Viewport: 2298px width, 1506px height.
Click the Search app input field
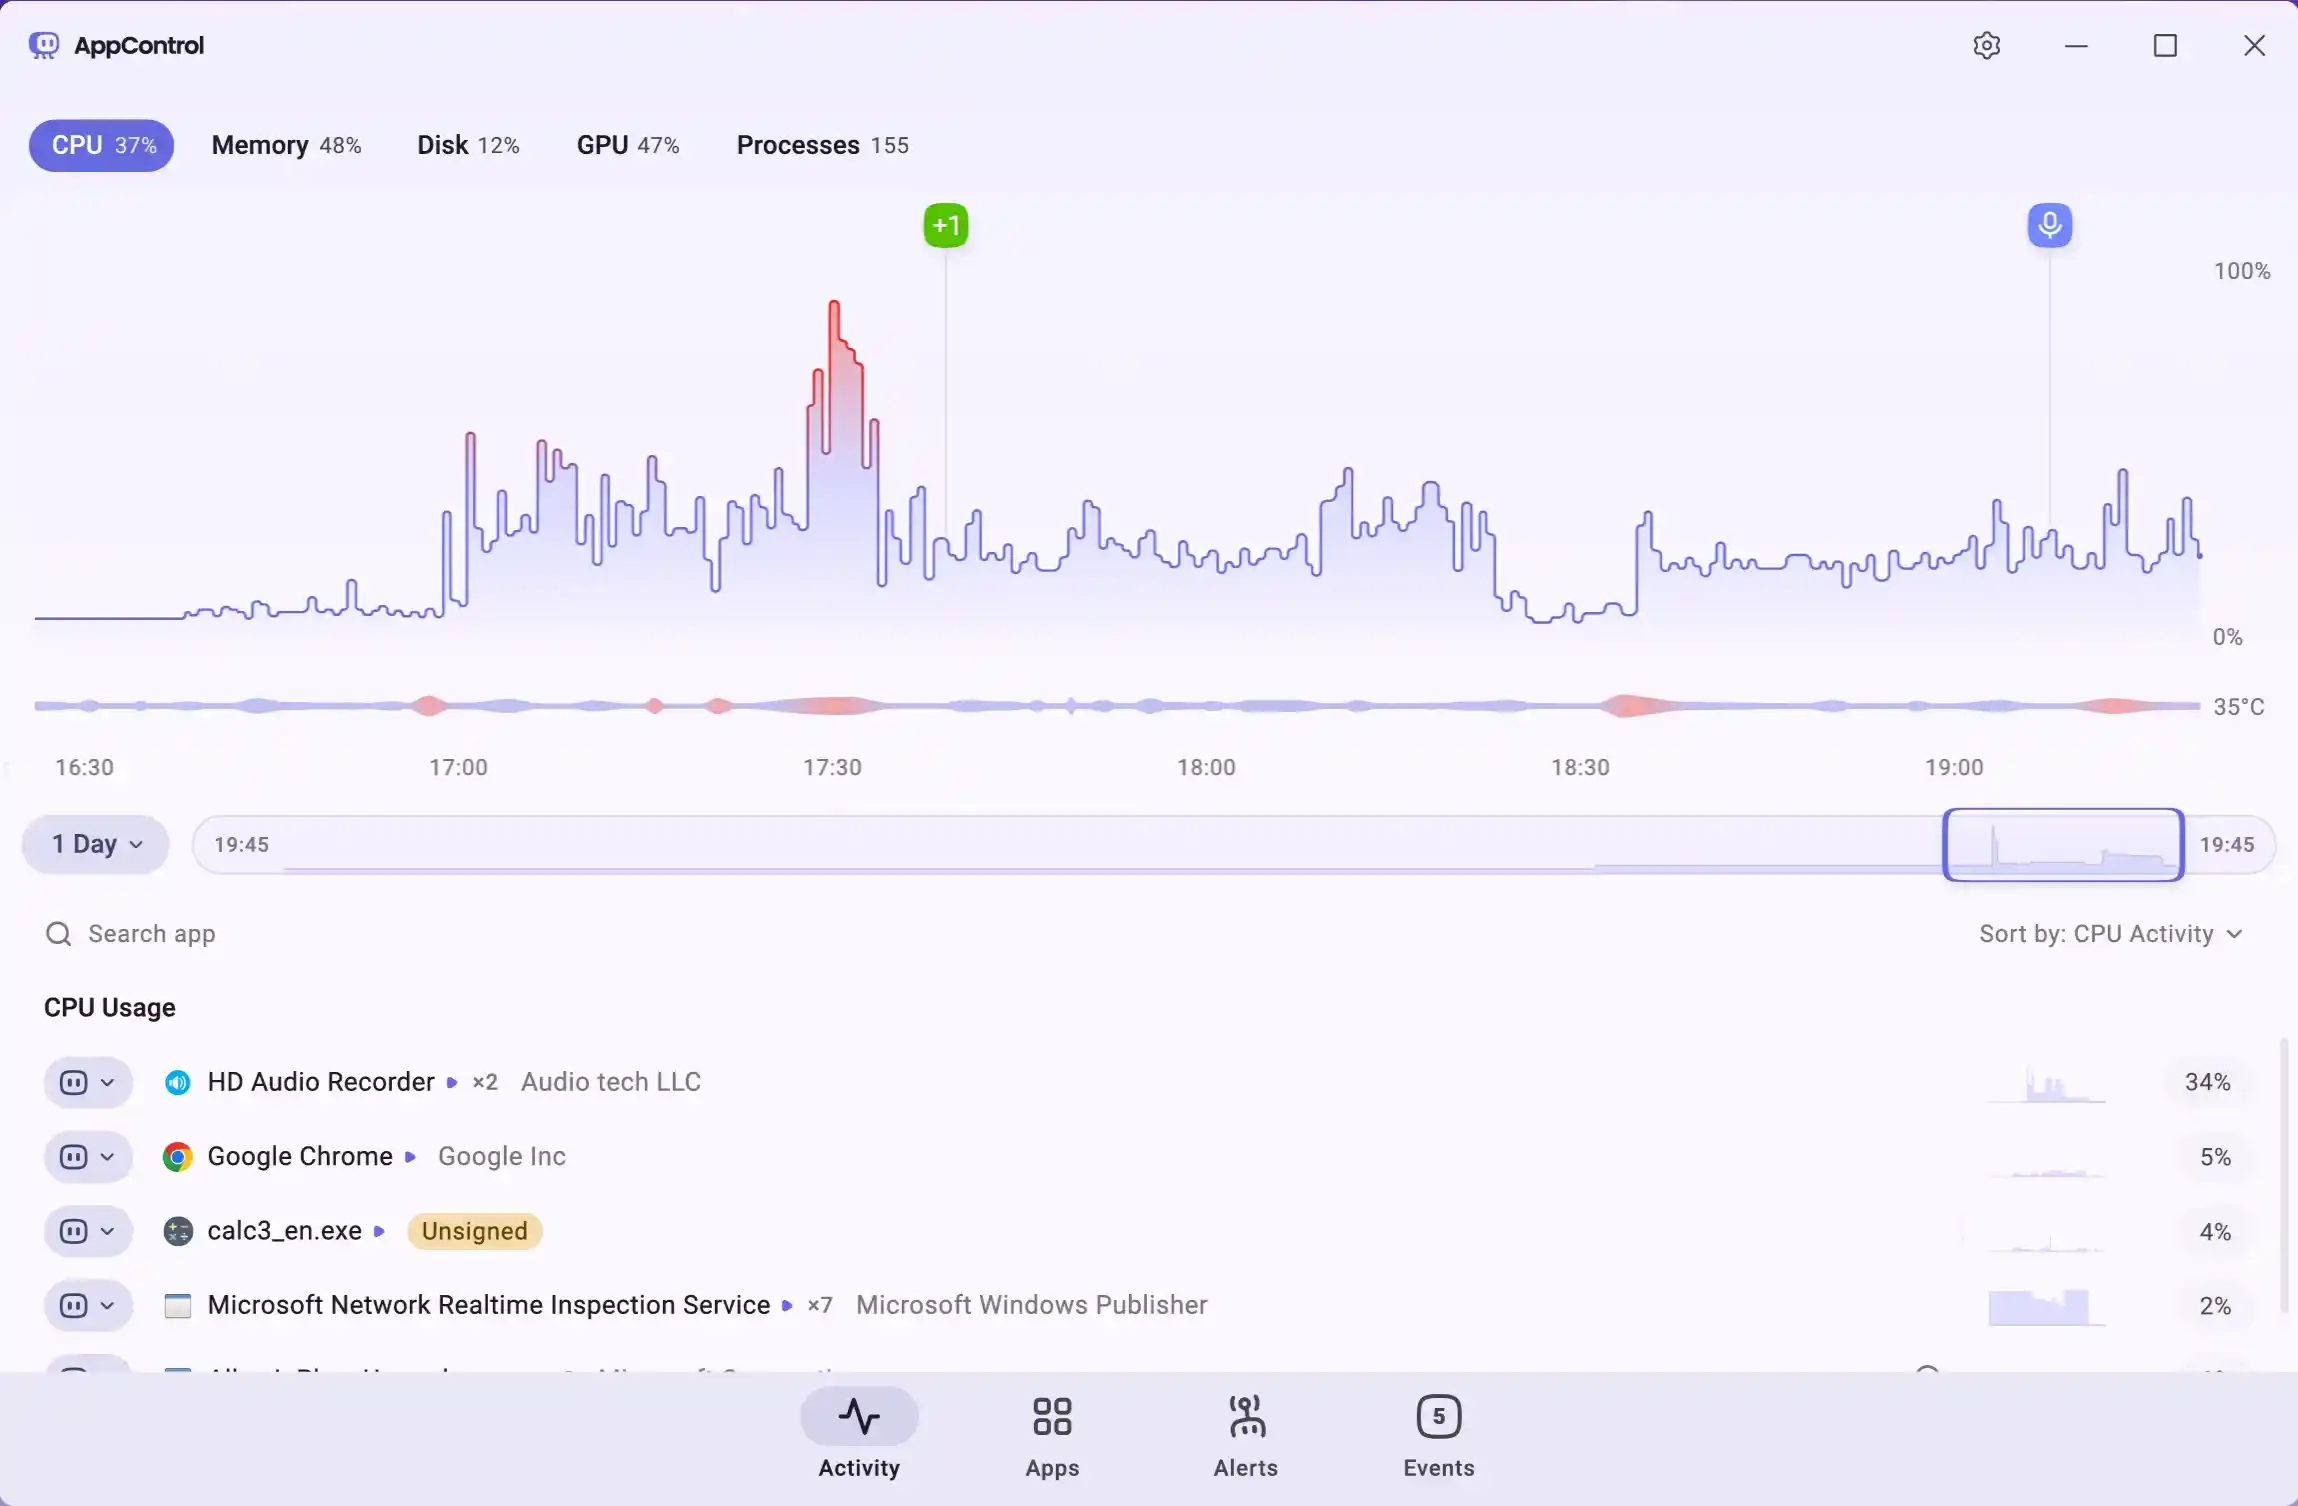(152, 934)
